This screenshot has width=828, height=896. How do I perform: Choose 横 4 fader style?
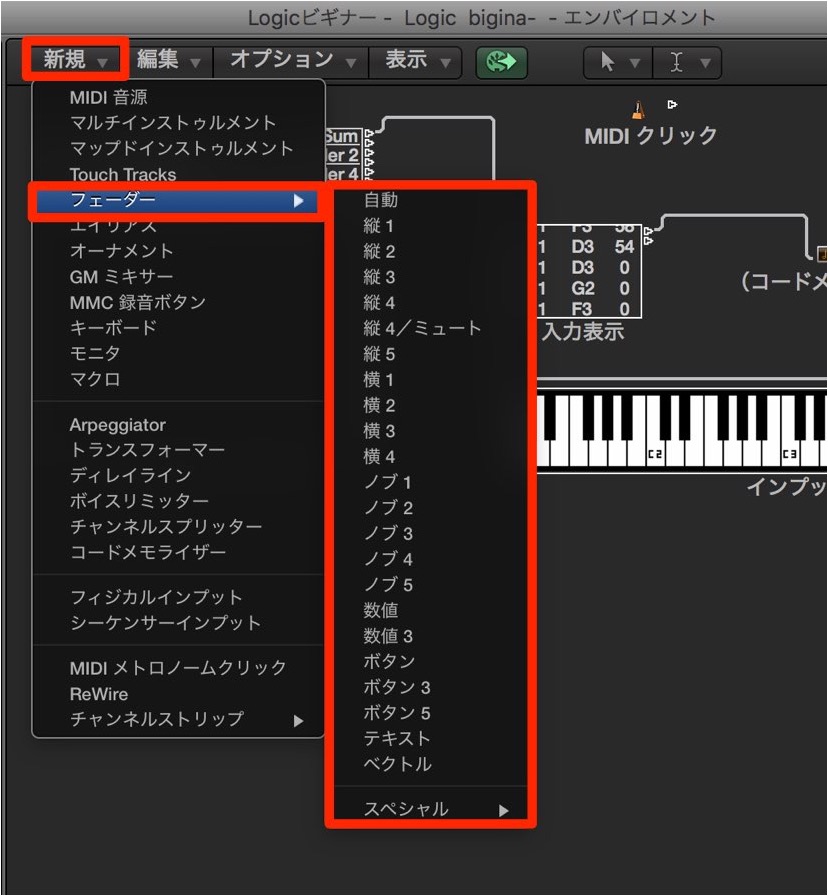click(430, 457)
